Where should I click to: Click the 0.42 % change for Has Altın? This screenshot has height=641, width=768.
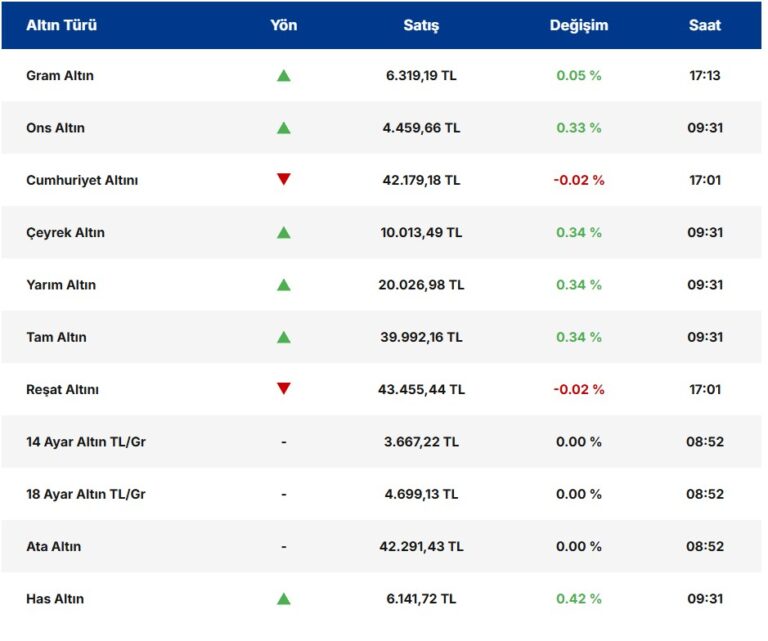coord(579,599)
